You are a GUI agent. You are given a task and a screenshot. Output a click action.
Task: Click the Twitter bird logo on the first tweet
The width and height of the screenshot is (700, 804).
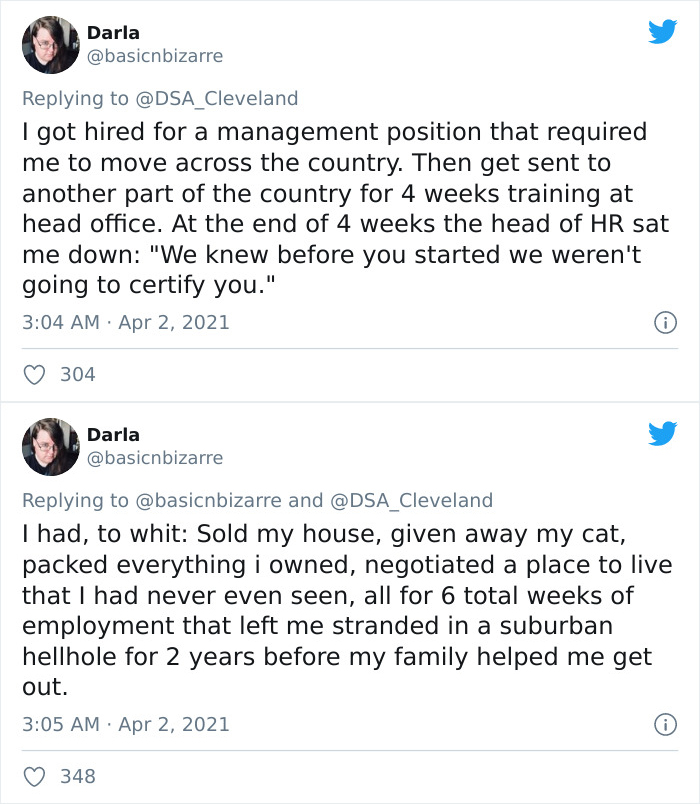[x=663, y=32]
